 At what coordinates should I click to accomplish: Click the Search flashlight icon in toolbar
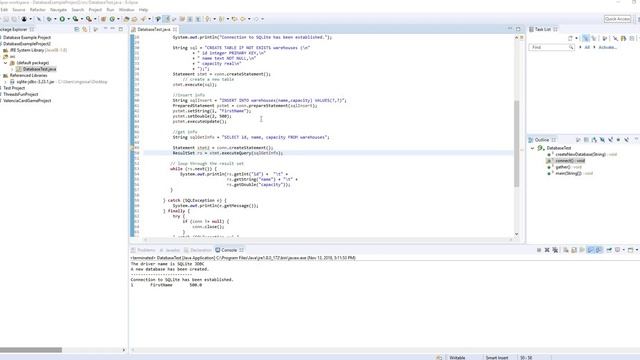[x=143, y=19]
